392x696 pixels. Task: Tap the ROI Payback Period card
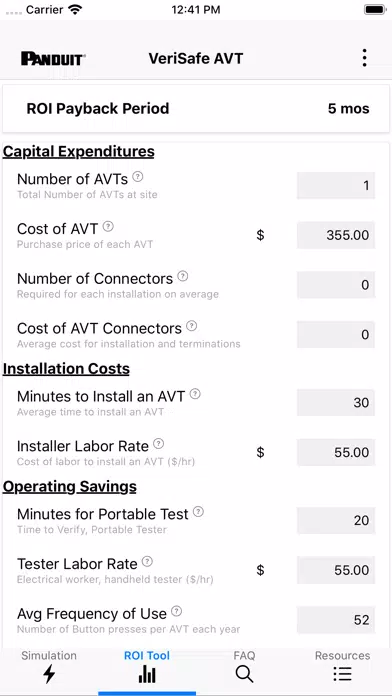pyautogui.click(x=196, y=109)
